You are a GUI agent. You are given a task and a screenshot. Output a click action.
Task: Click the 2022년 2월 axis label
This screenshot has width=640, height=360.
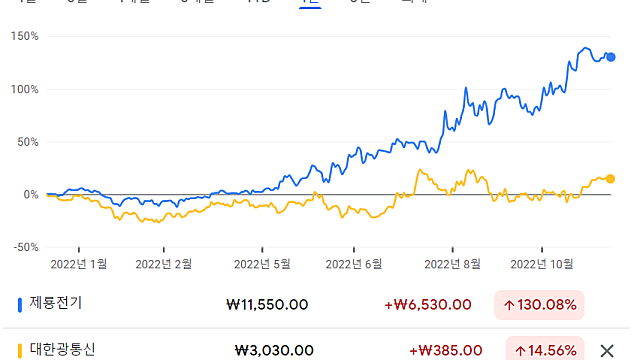coord(164,264)
